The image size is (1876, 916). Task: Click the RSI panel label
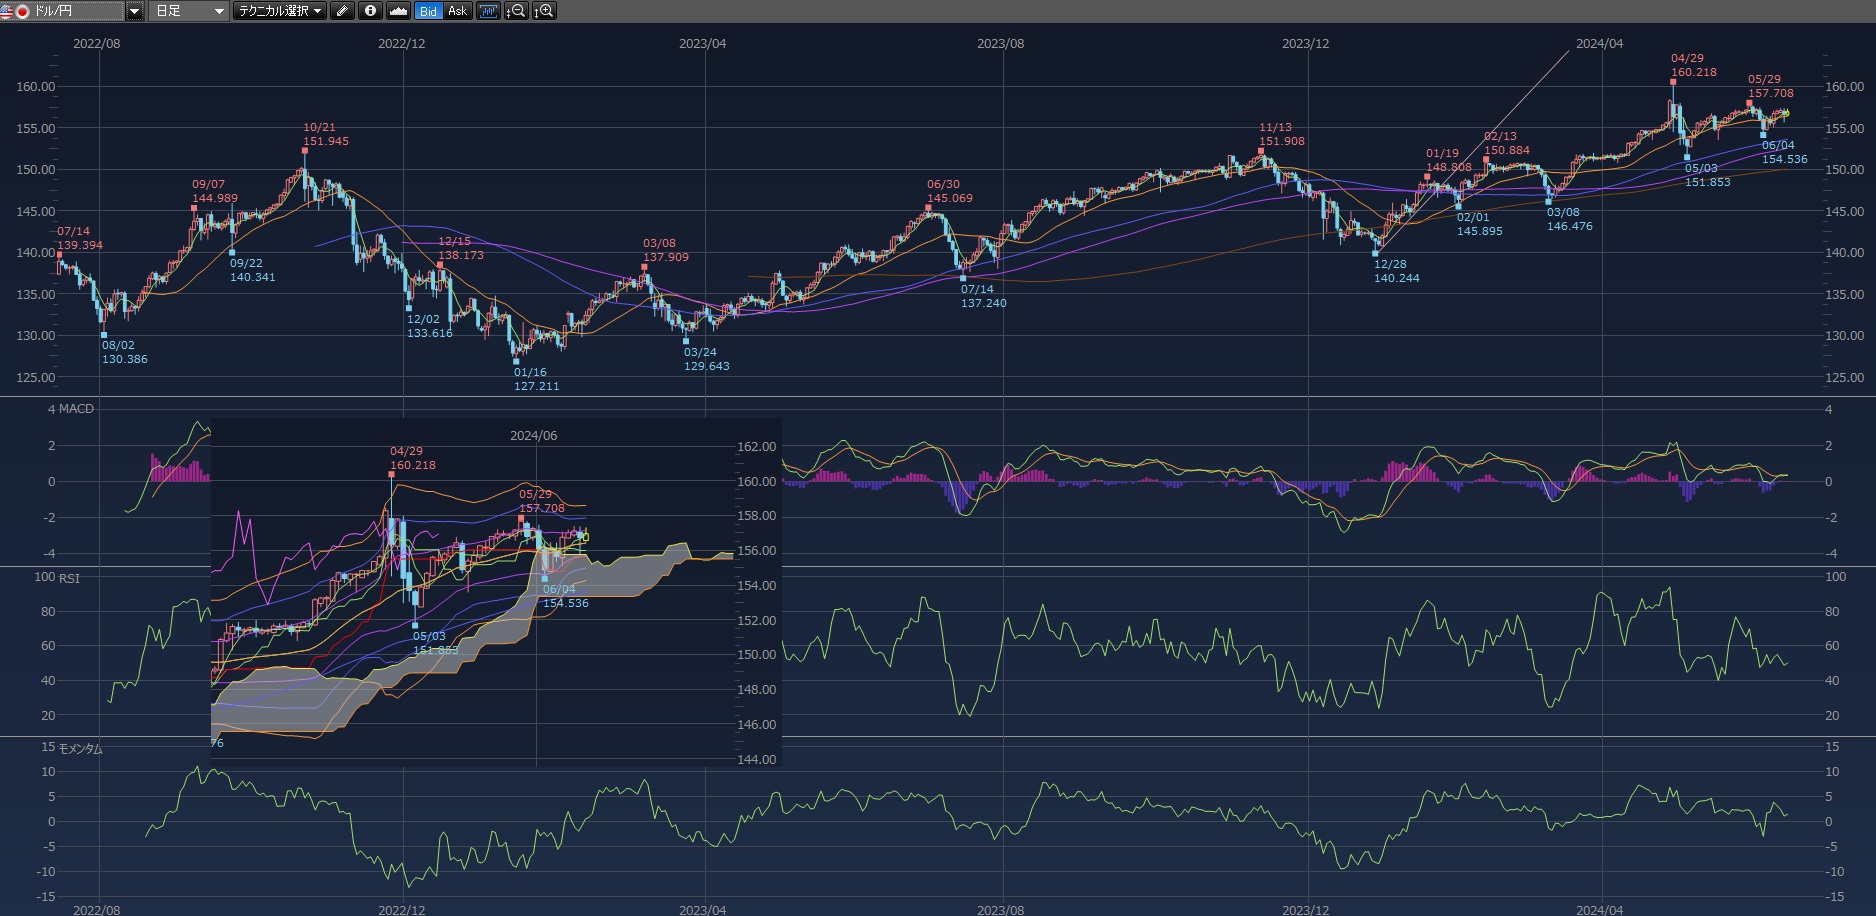tap(69, 579)
